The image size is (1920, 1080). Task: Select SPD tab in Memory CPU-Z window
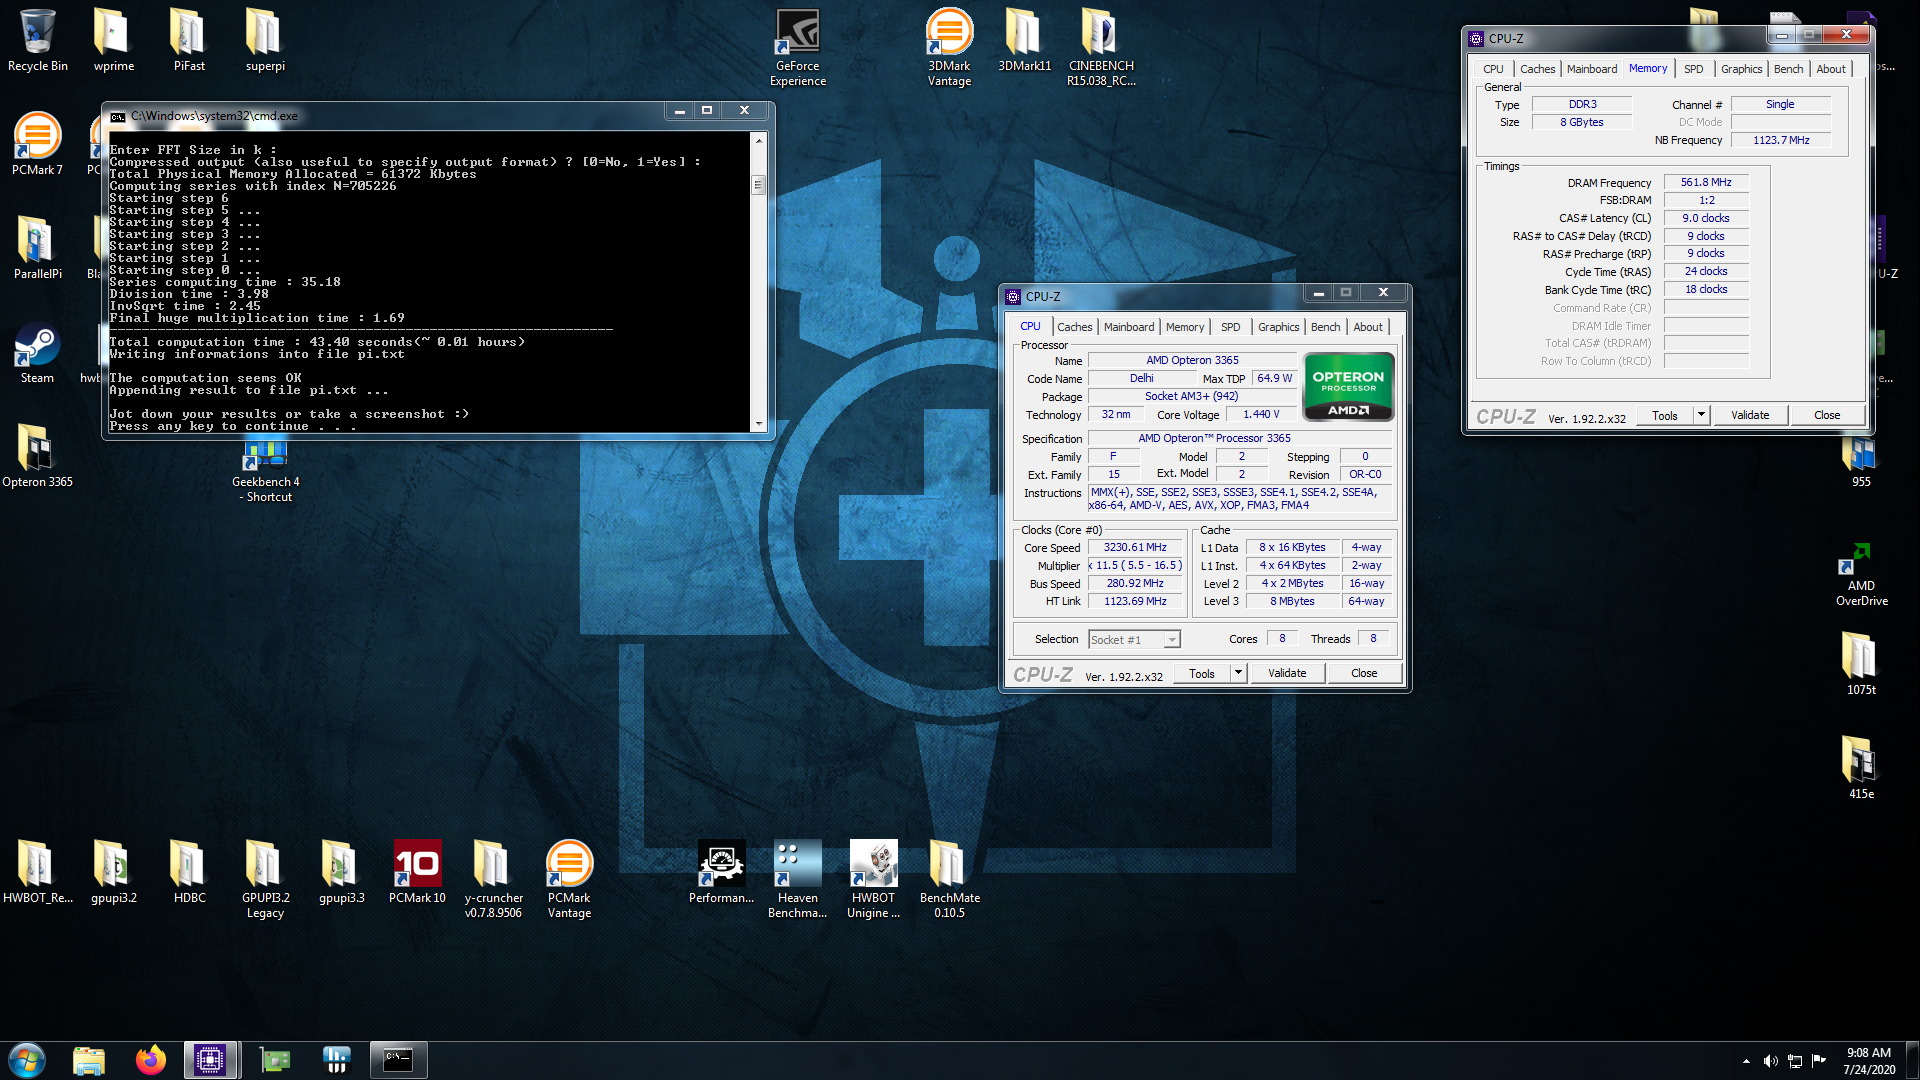pos(1693,69)
